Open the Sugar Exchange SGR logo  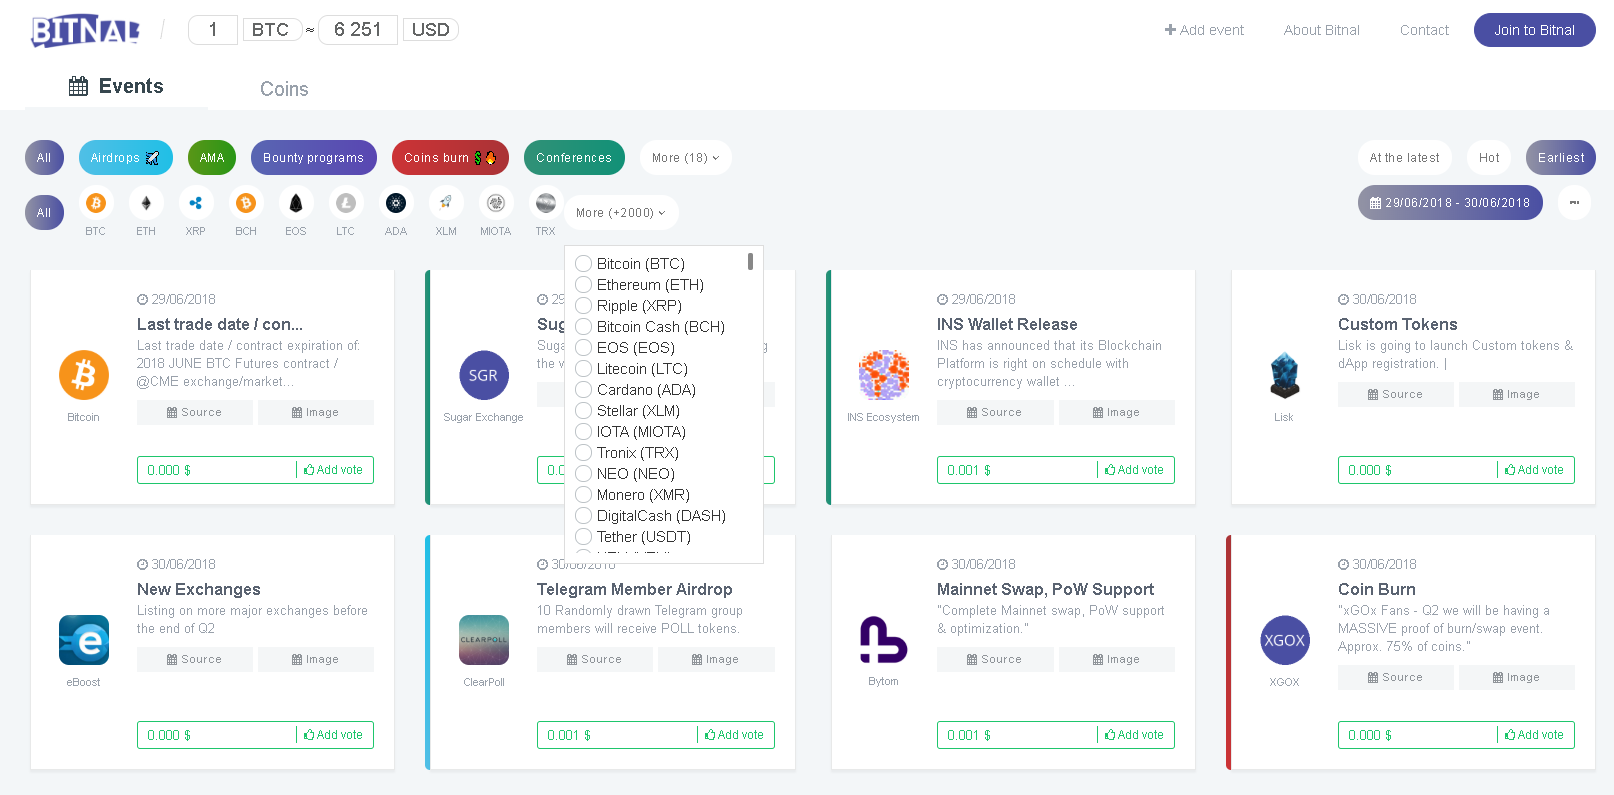click(484, 375)
